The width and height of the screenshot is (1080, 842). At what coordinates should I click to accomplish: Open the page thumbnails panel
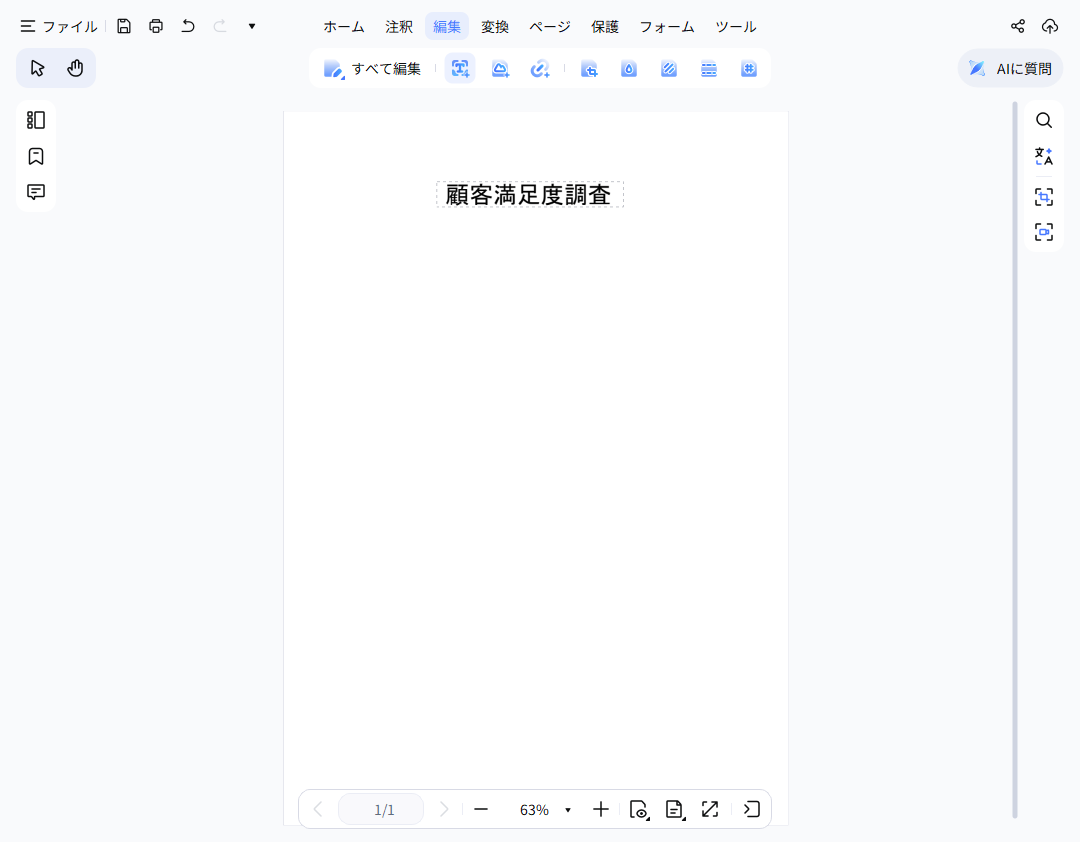[x=35, y=120]
